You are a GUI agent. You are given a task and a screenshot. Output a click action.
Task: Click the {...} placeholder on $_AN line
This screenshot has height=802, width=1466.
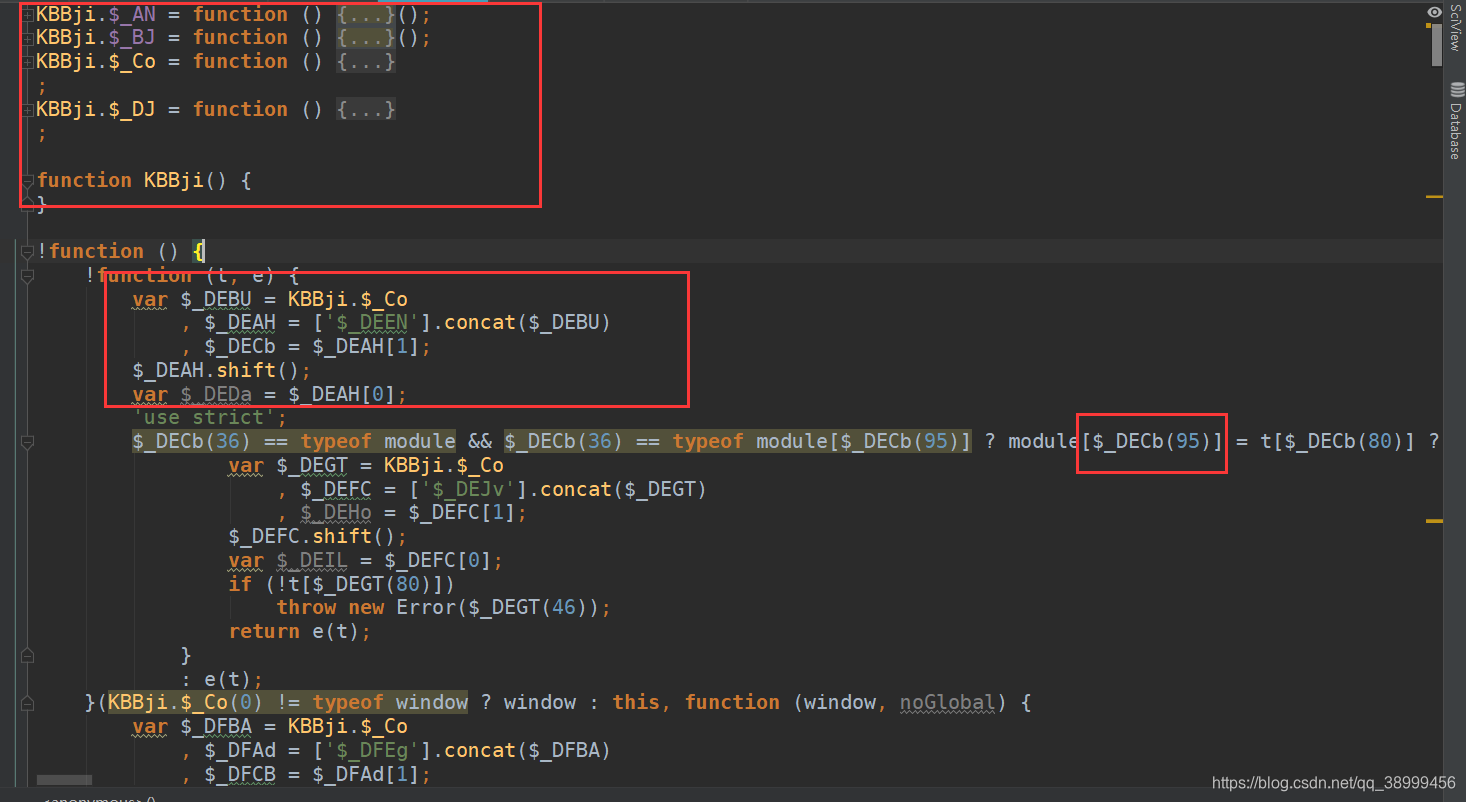click(x=366, y=14)
